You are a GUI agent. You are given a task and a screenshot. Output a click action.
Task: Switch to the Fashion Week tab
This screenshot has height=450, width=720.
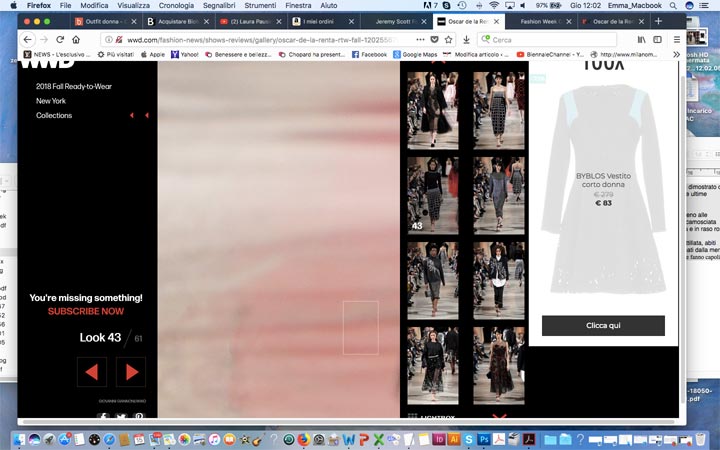[x=540, y=22]
